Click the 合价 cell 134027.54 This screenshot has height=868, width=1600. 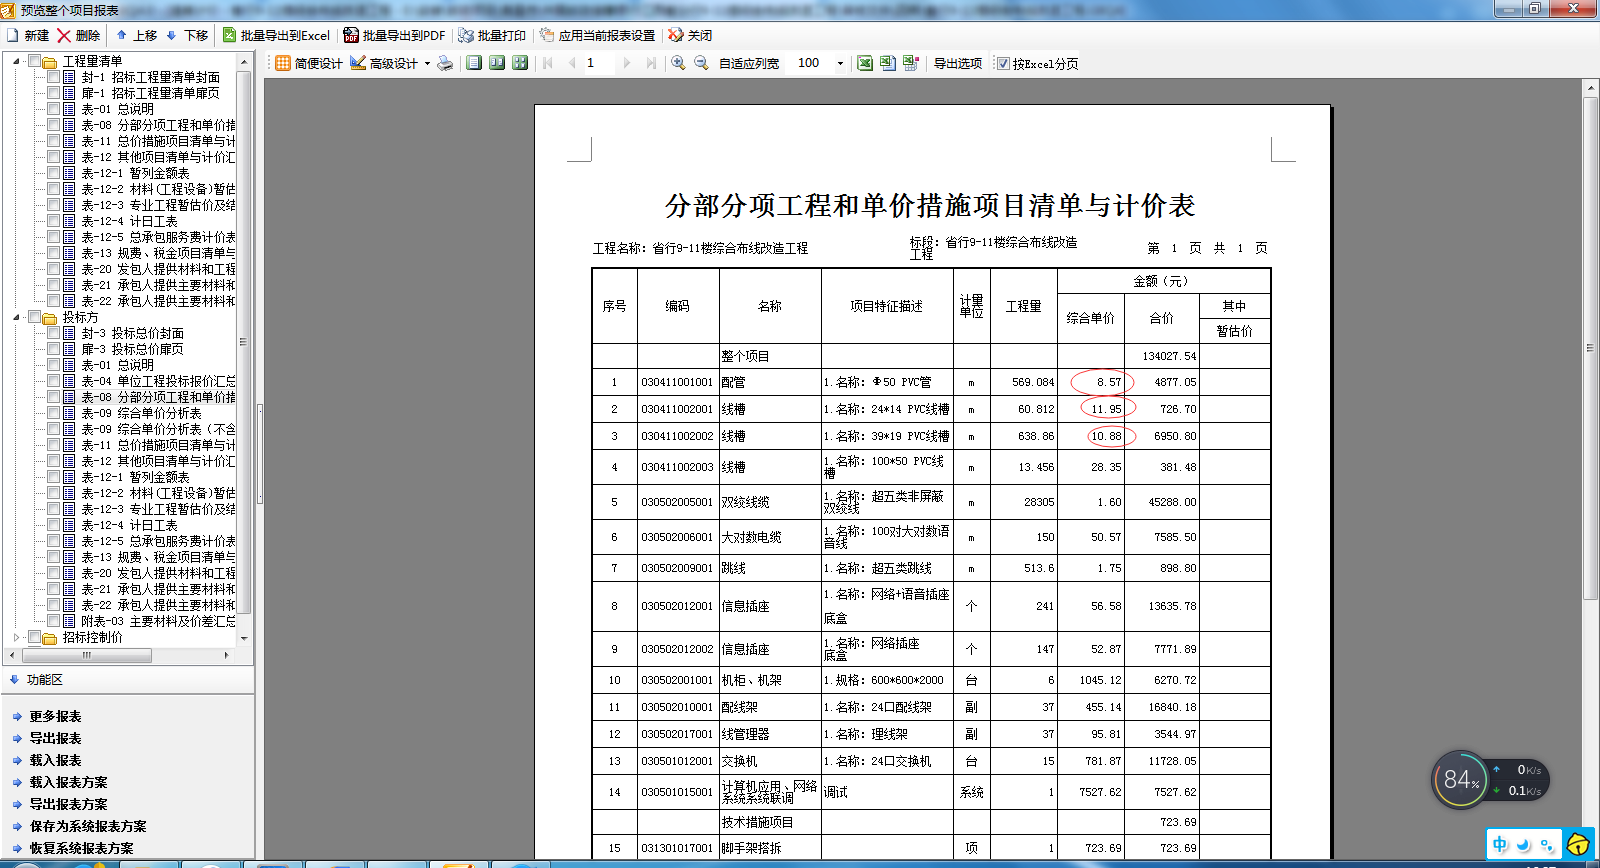pyautogui.click(x=1161, y=356)
